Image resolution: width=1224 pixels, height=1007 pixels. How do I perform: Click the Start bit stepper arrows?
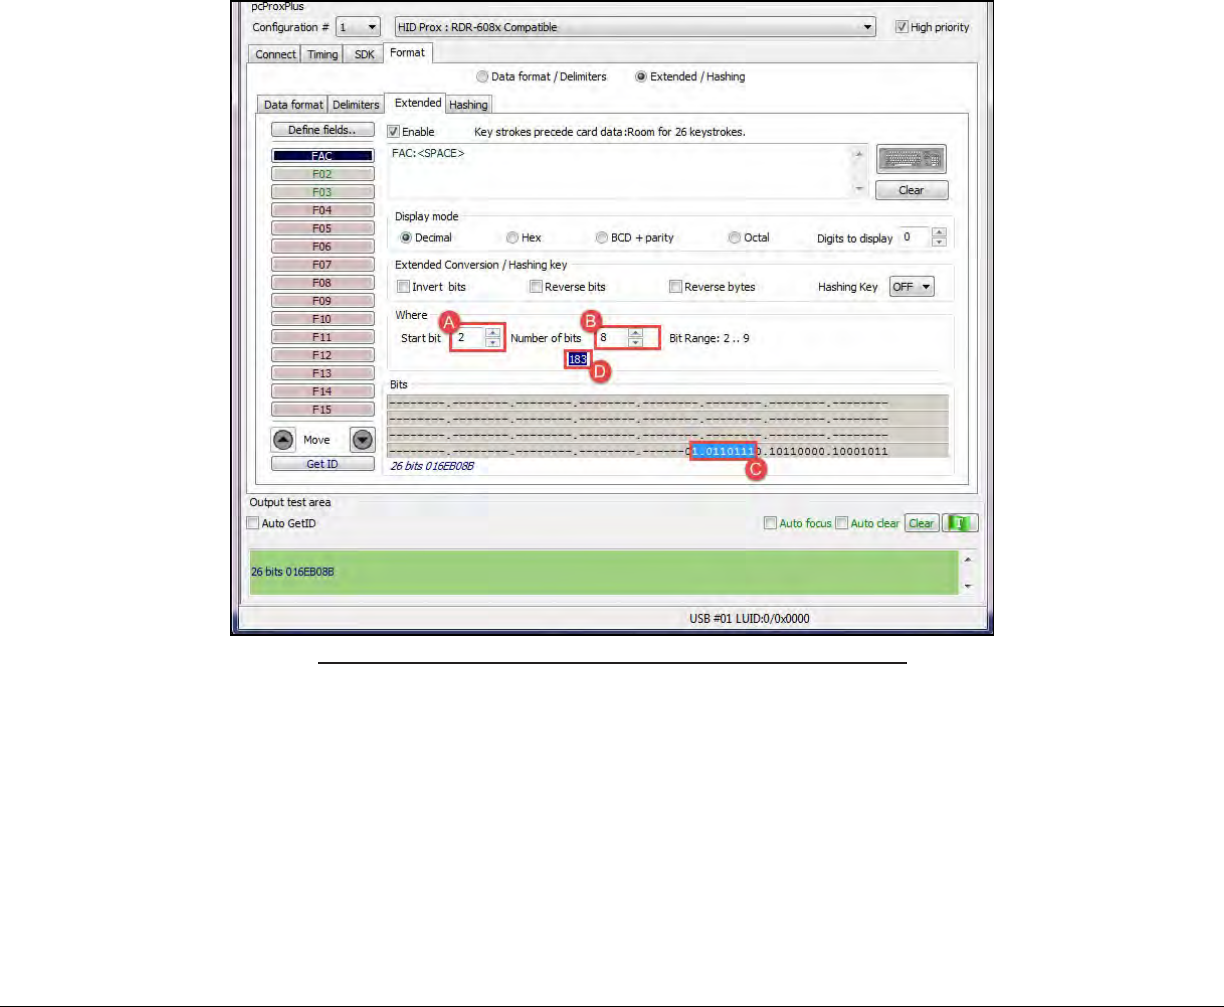492,338
